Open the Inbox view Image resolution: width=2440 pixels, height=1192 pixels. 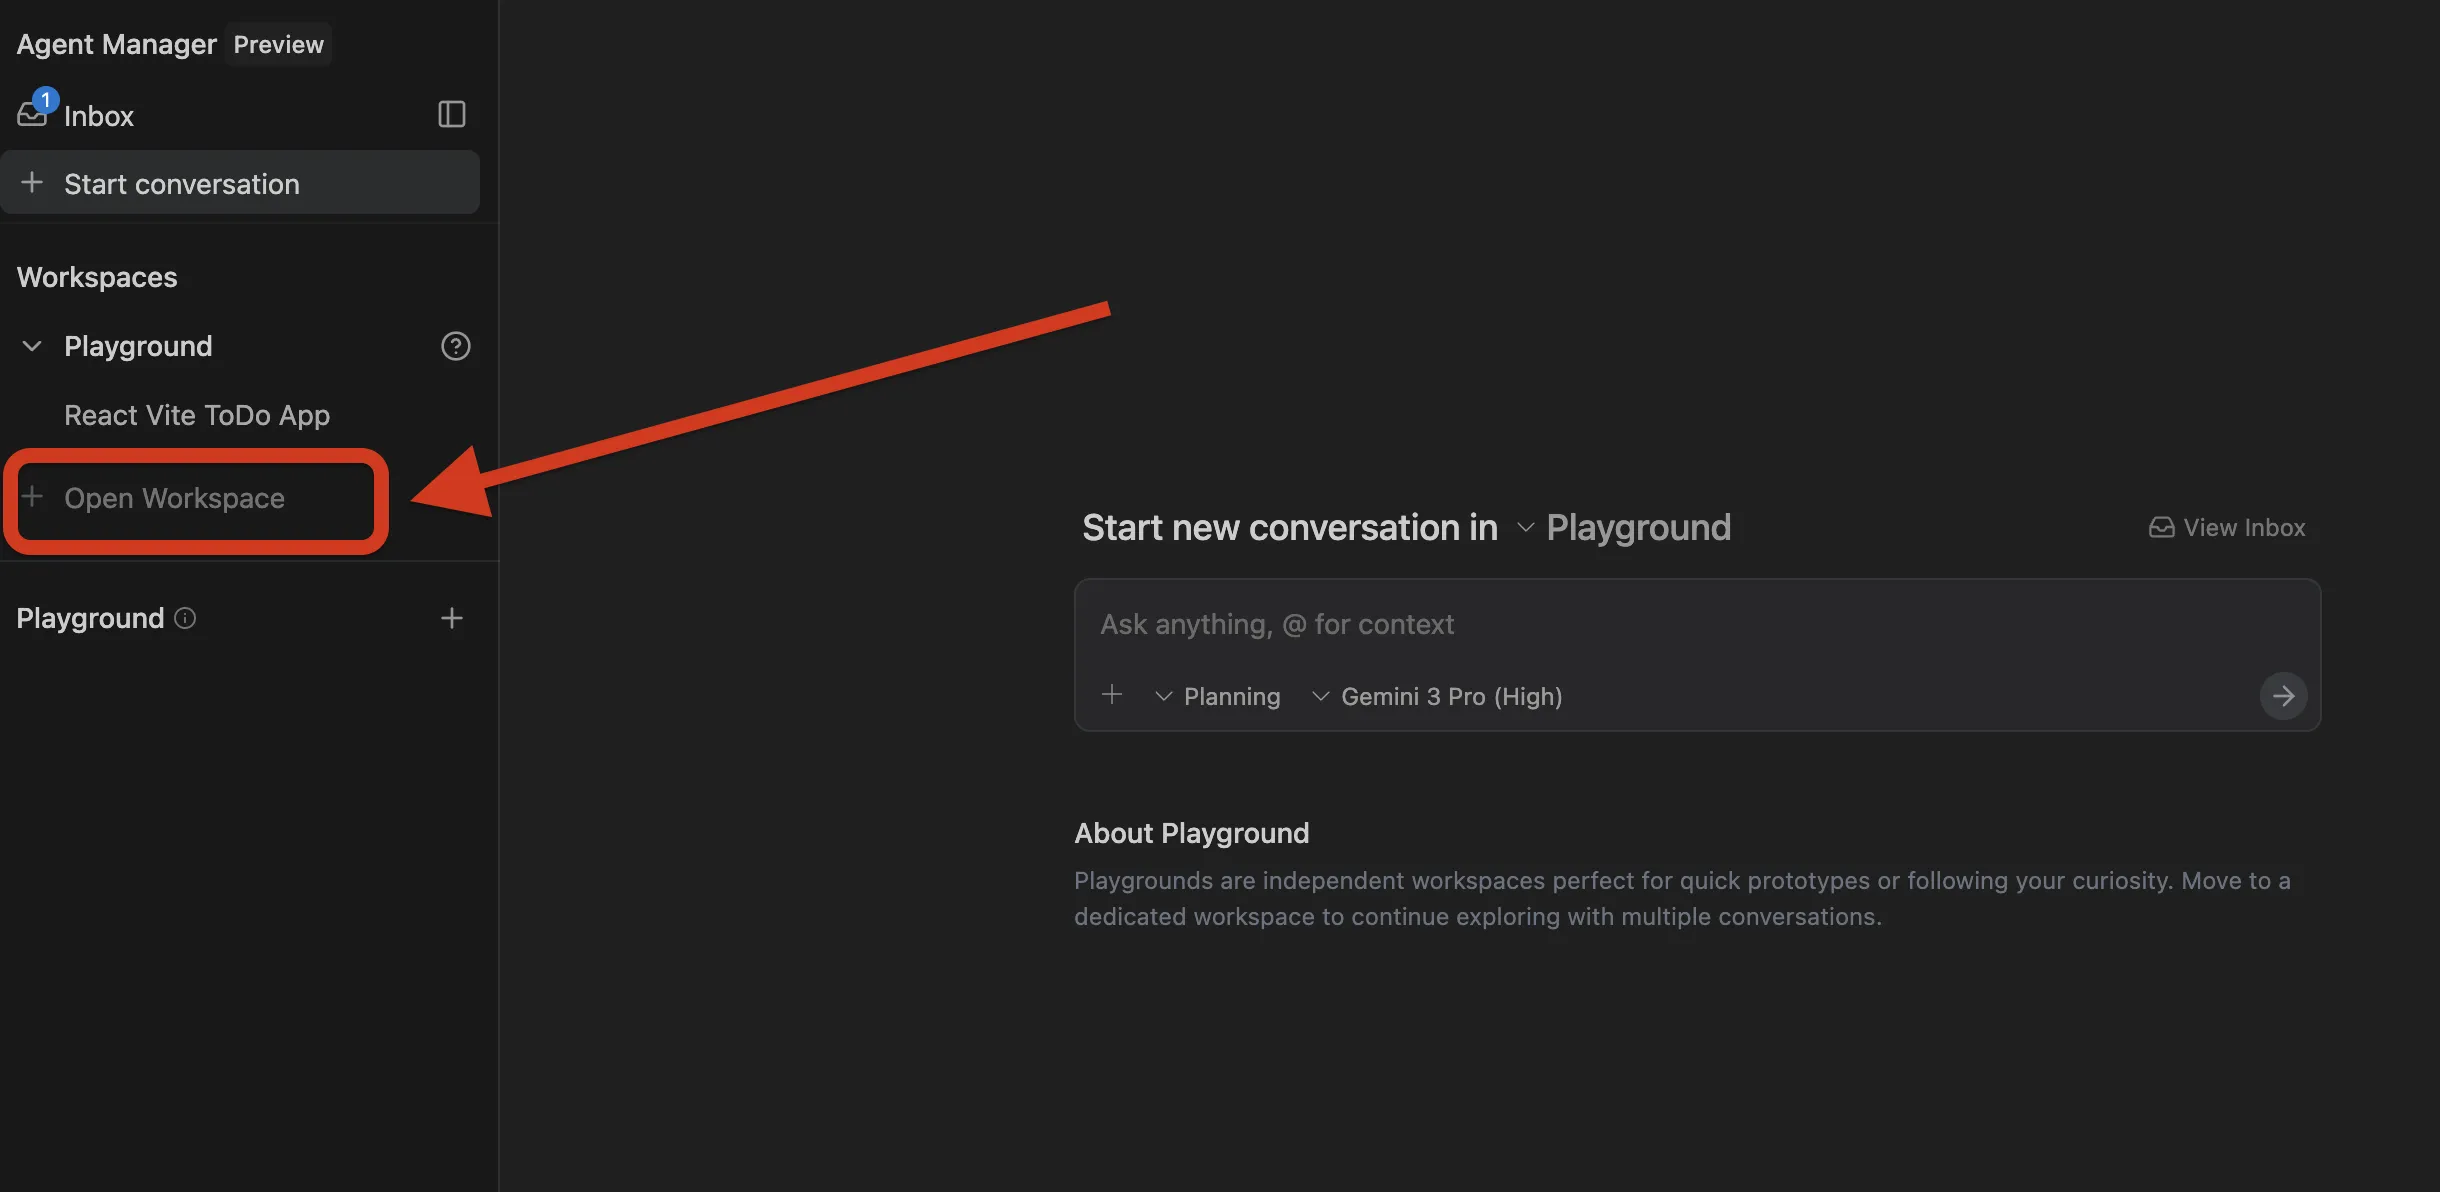tap(98, 116)
